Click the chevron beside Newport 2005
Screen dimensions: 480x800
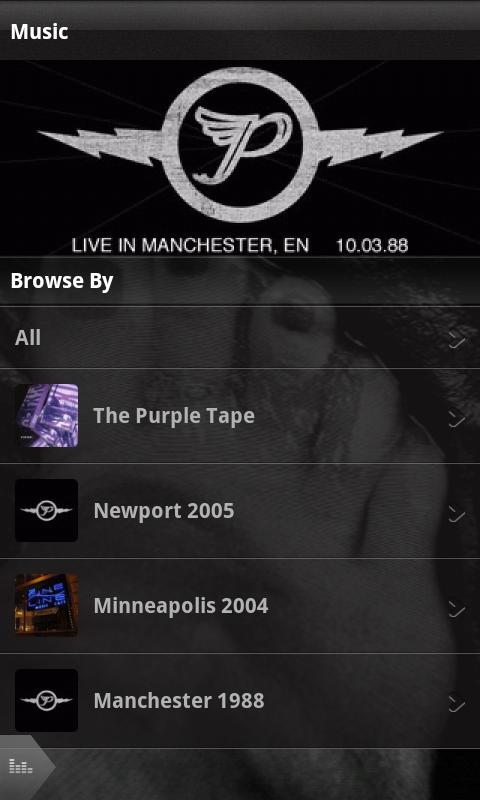tap(457, 513)
